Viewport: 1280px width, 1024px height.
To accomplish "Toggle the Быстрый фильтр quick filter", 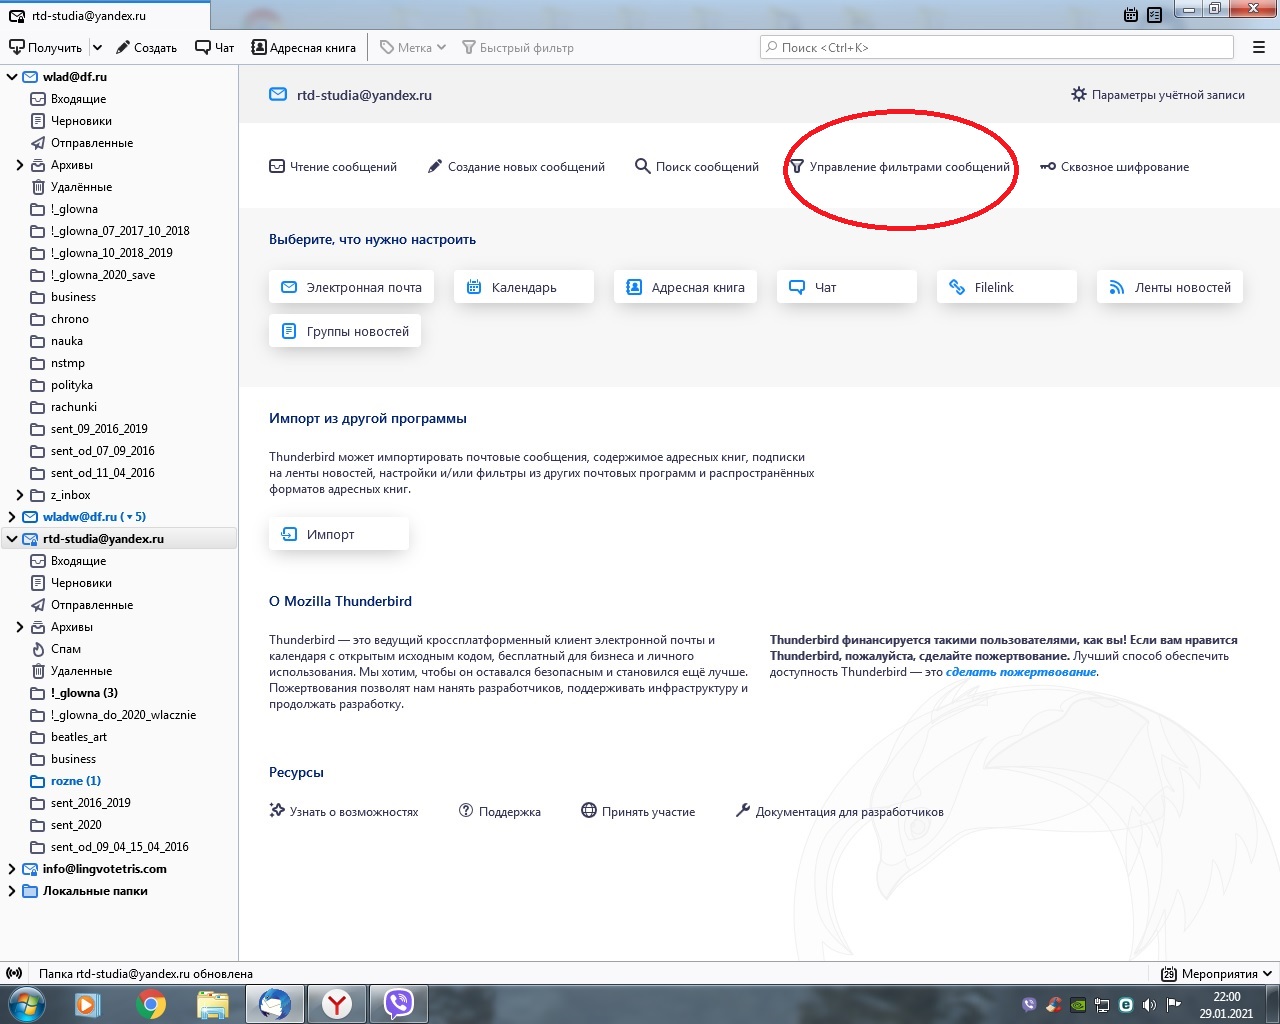I will click(517, 47).
